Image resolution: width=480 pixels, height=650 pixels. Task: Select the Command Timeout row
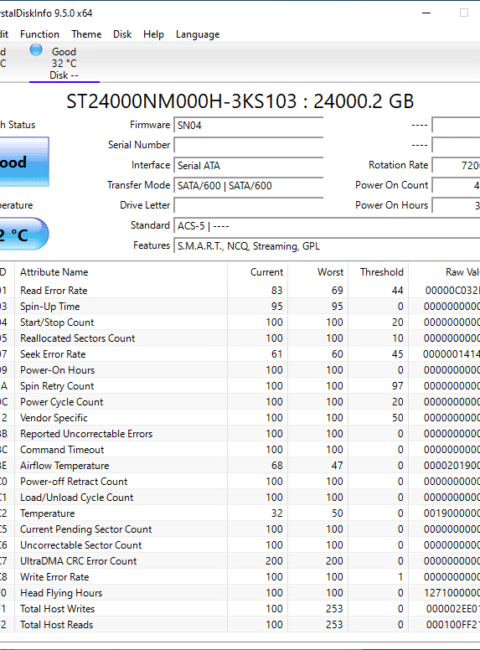(x=240, y=449)
